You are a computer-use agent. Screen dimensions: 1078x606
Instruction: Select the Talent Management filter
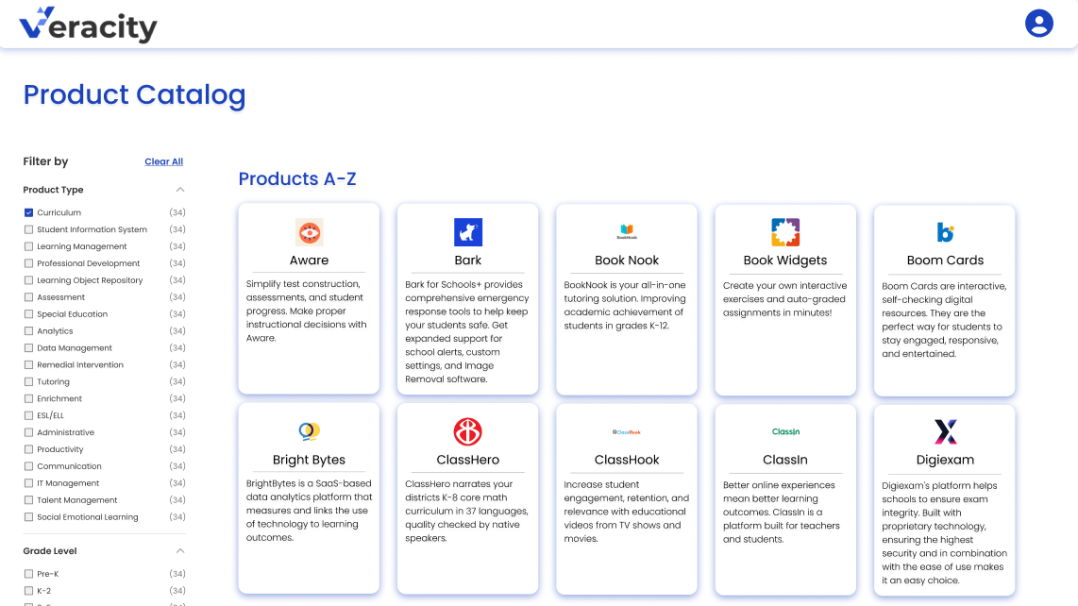[28, 500]
